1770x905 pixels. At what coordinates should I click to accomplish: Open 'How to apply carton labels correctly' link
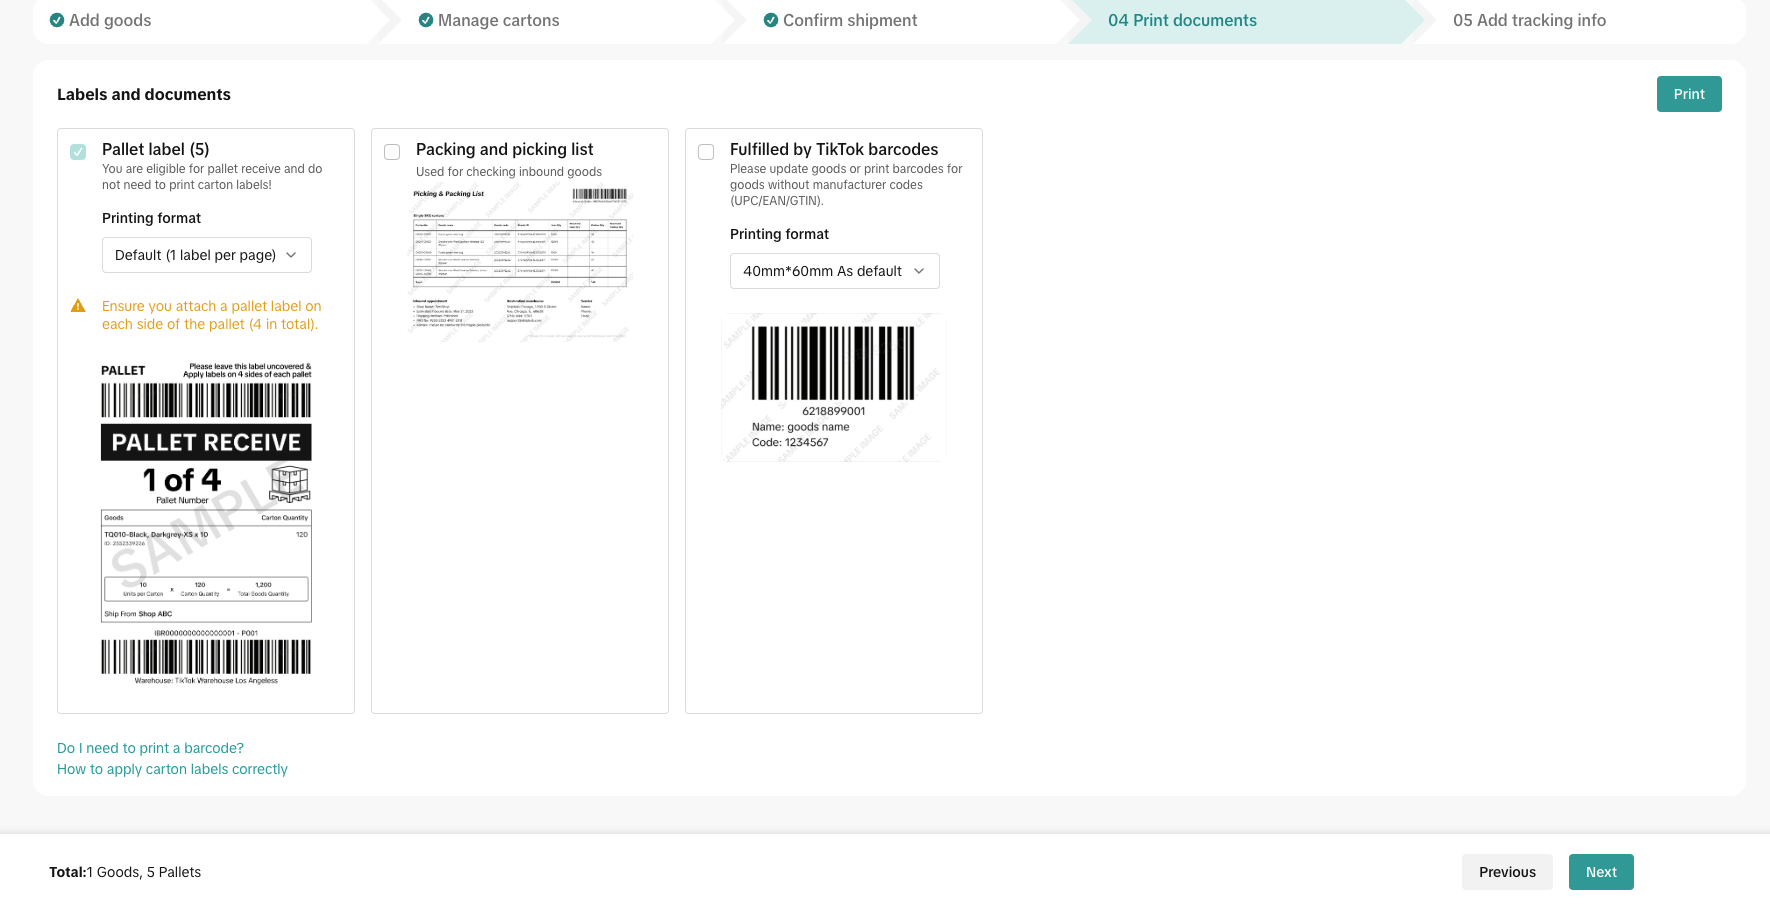point(172,769)
